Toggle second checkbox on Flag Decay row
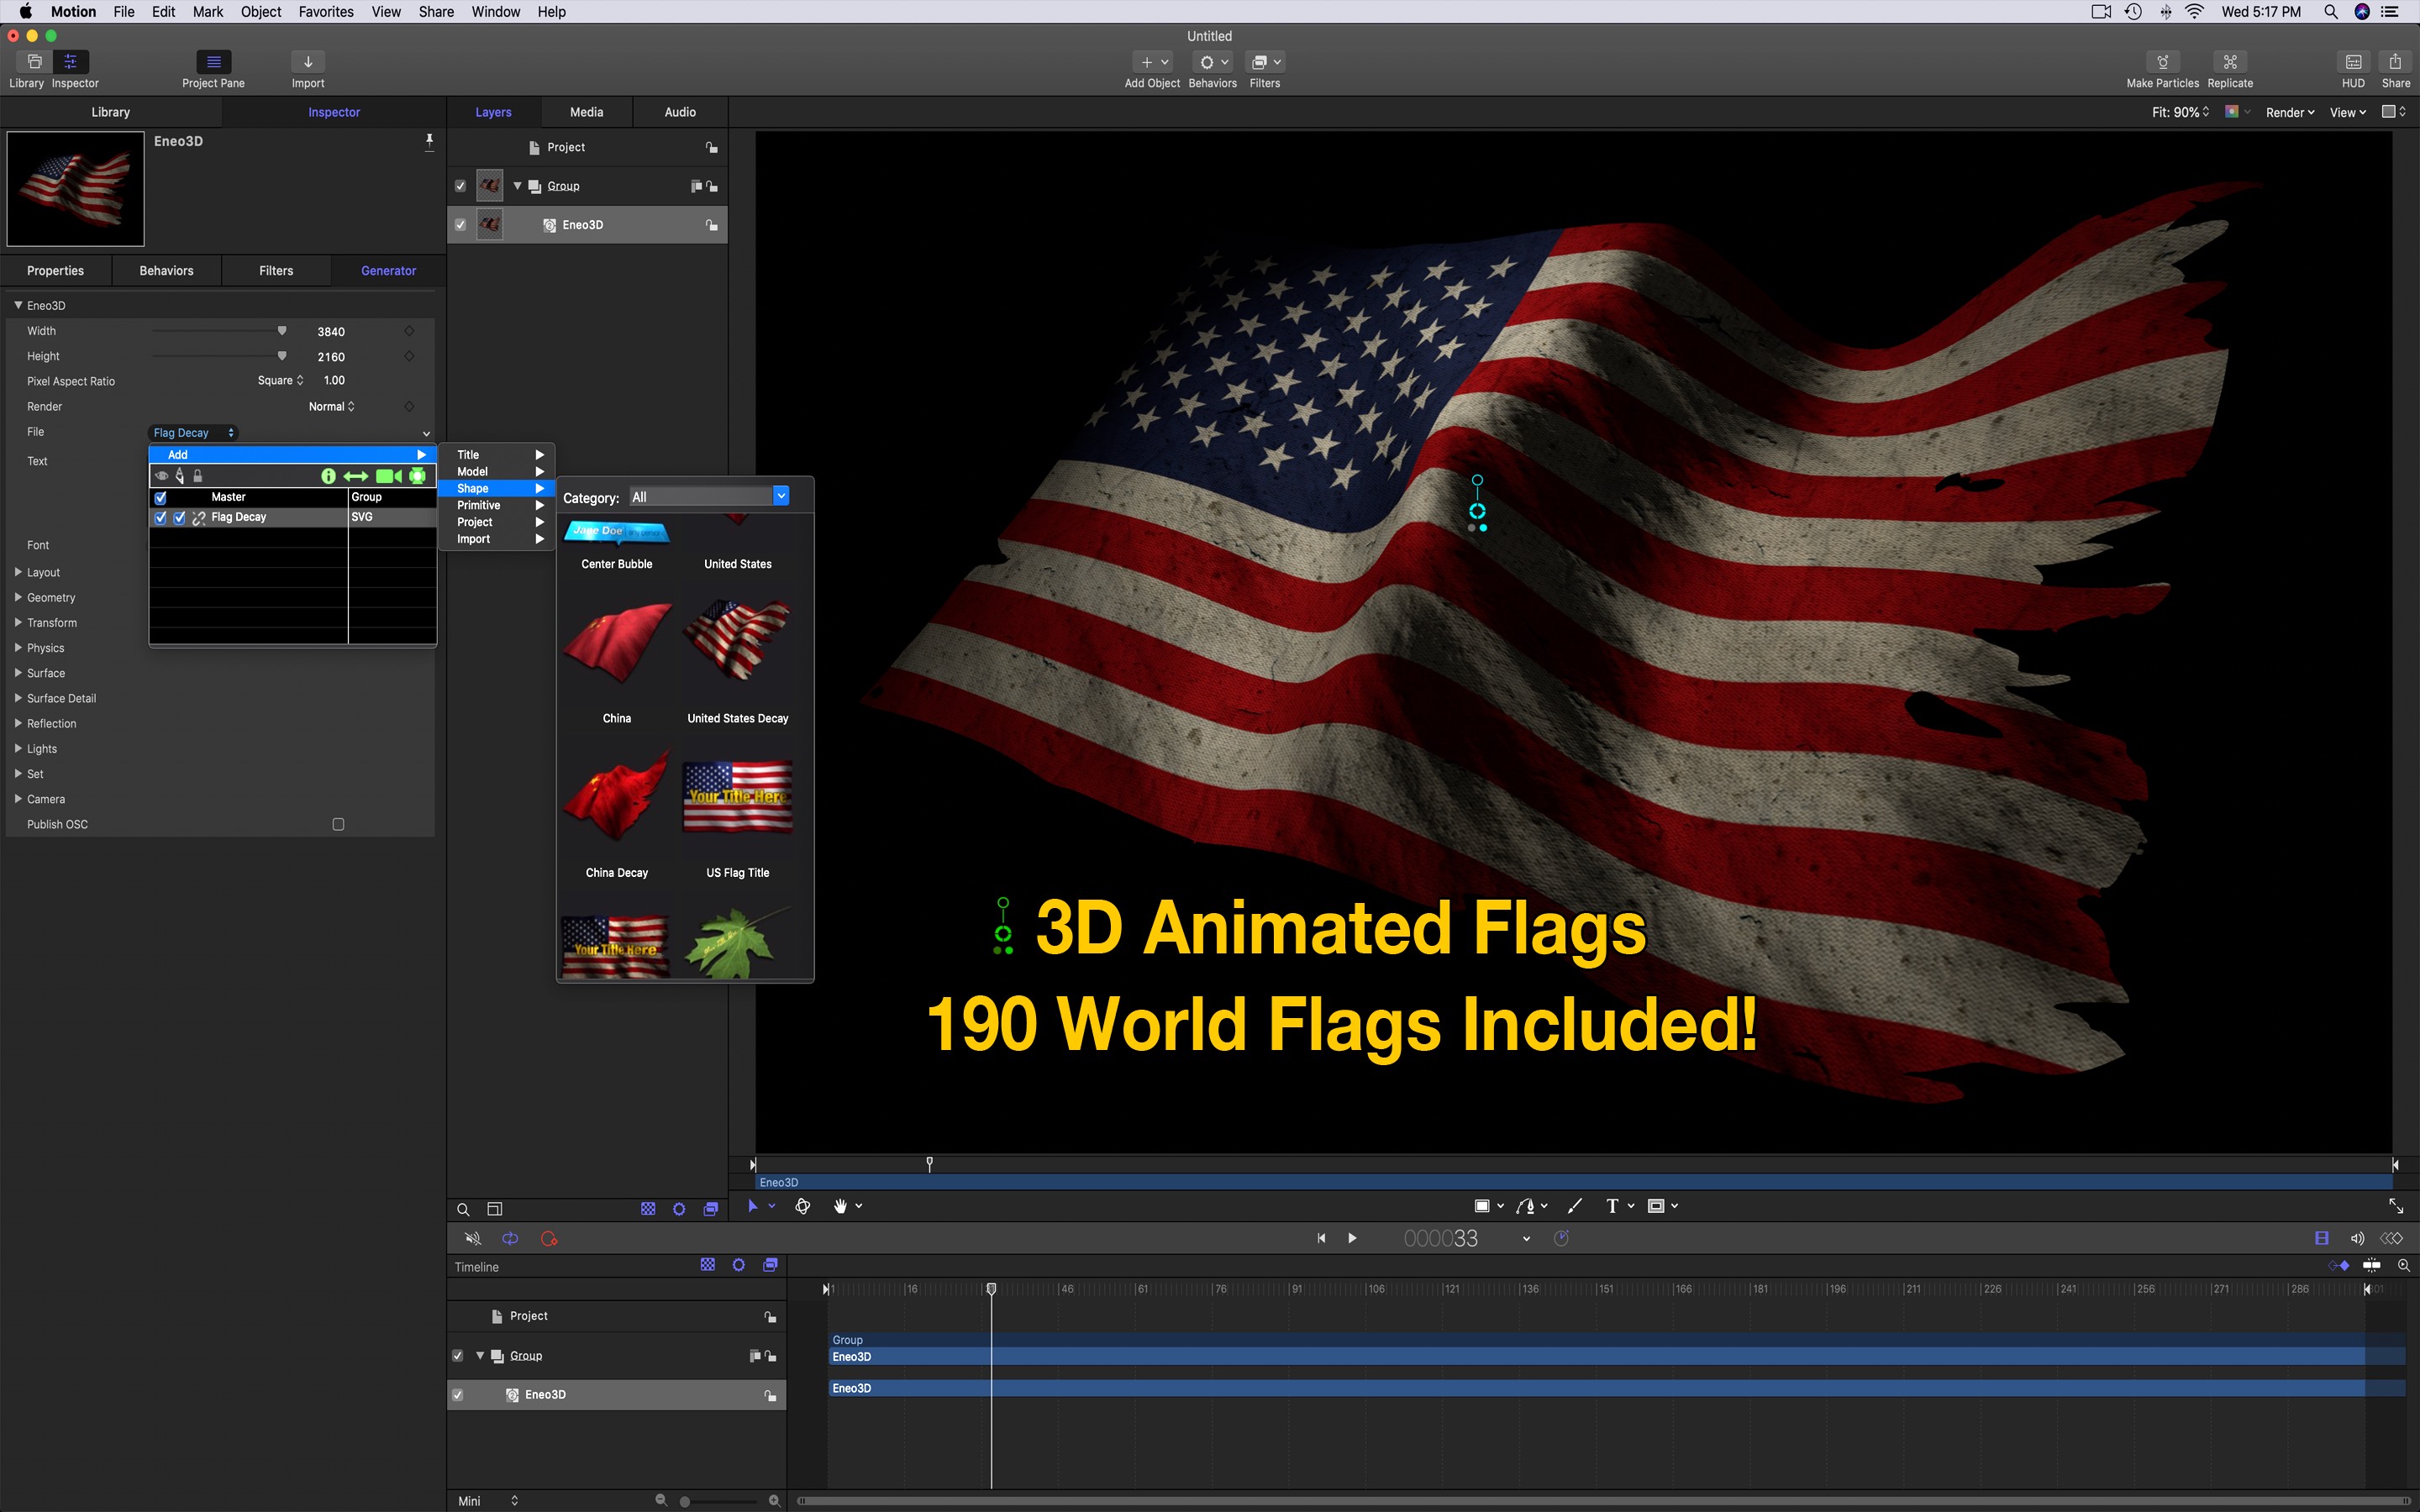The height and width of the screenshot is (1512, 2420). (x=179, y=518)
